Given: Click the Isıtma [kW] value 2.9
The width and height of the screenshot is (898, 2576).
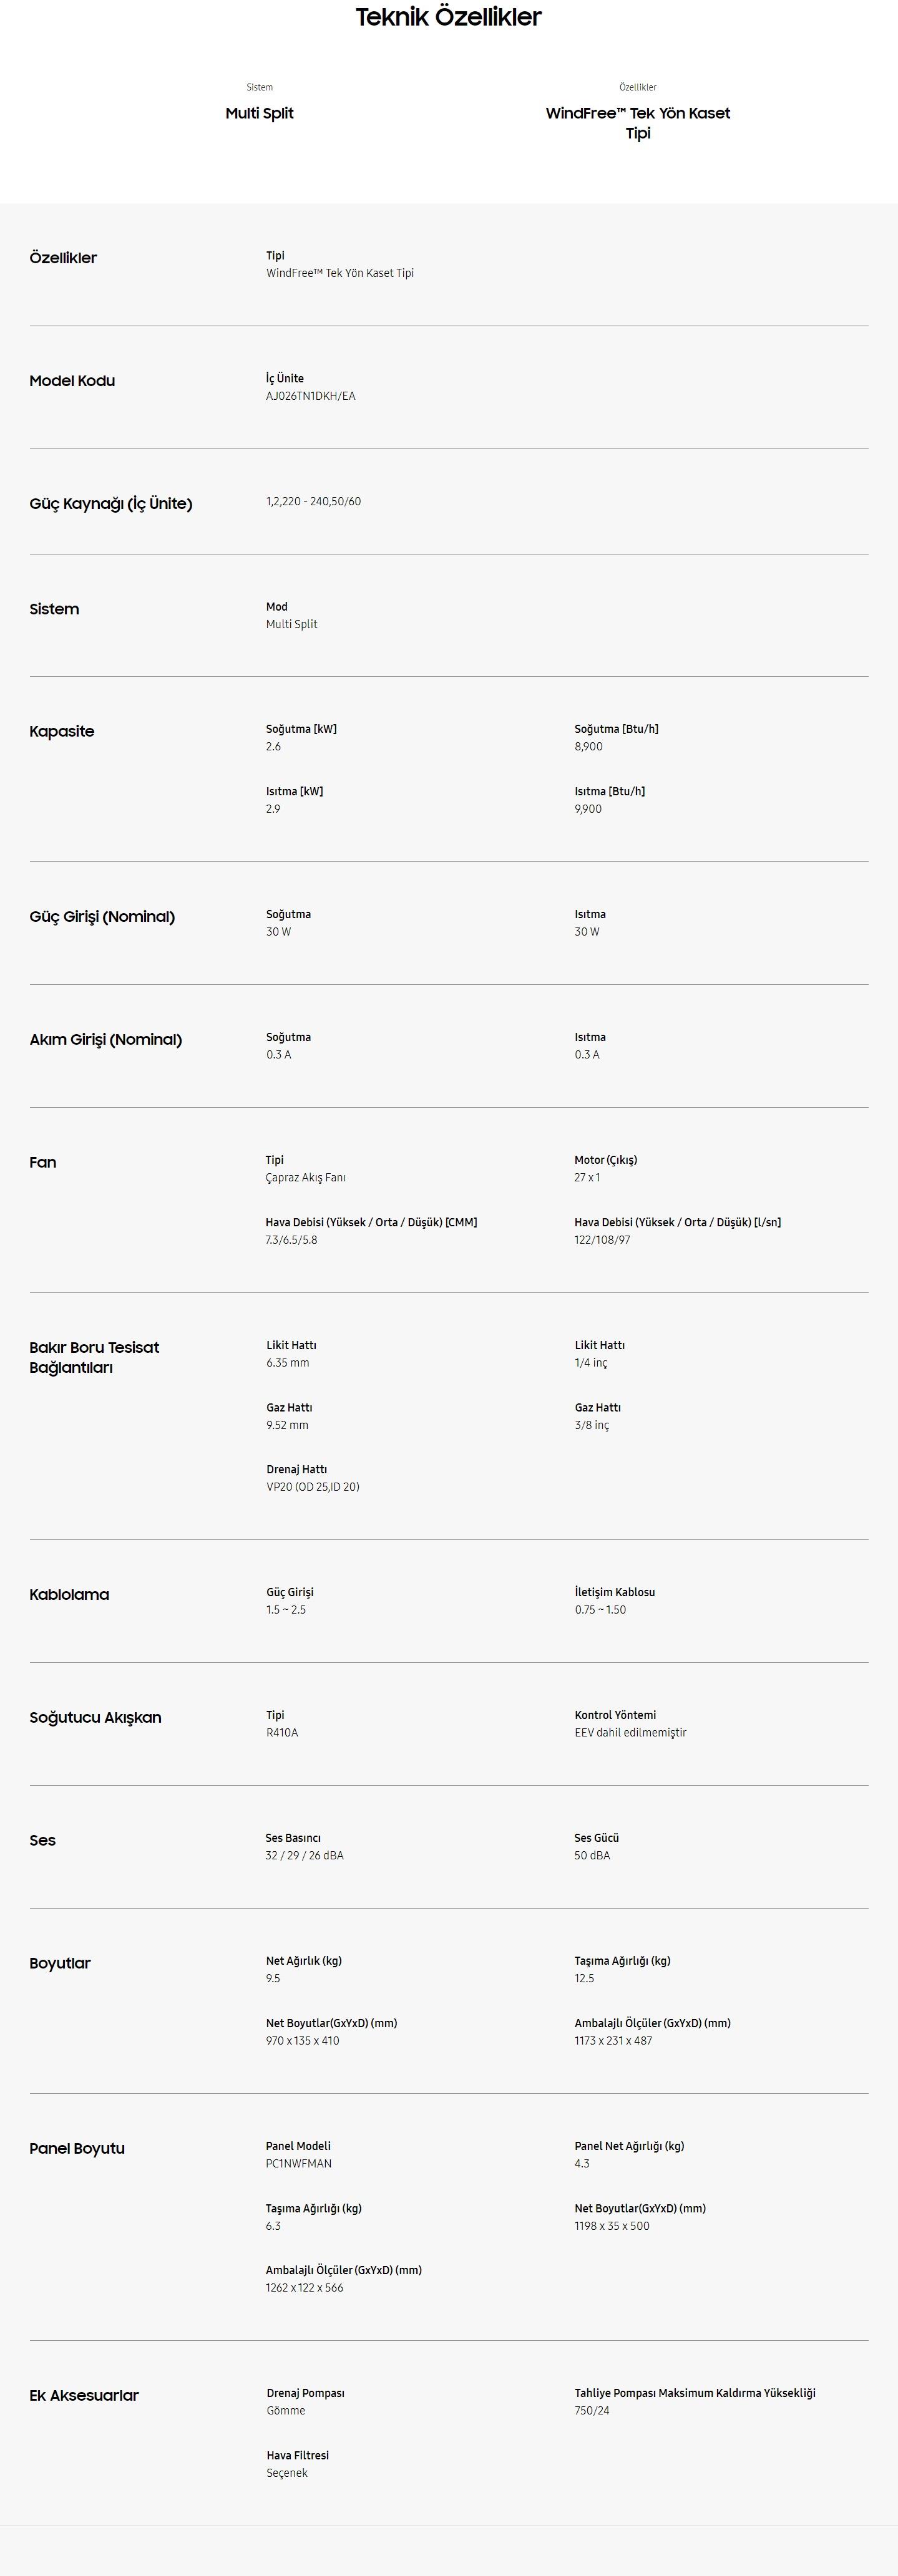Looking at the screenshot, I should point(273,809).
